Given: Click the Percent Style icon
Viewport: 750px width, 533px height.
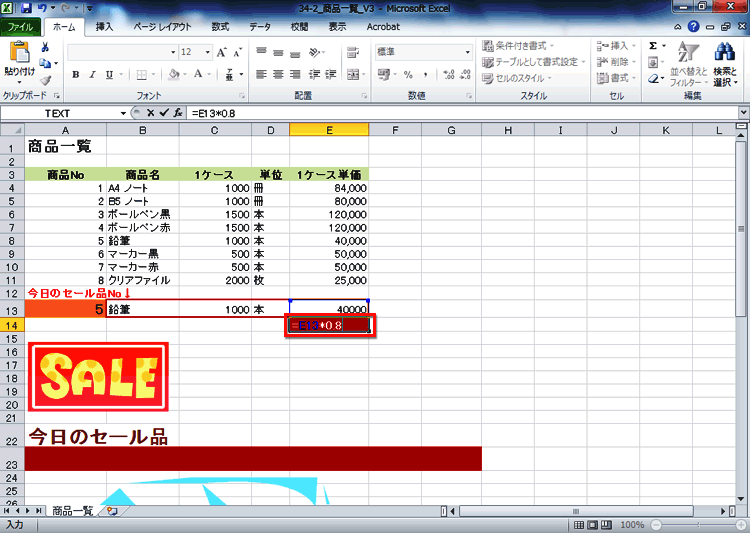Looking at the screenshot, I should coord(408,75).
